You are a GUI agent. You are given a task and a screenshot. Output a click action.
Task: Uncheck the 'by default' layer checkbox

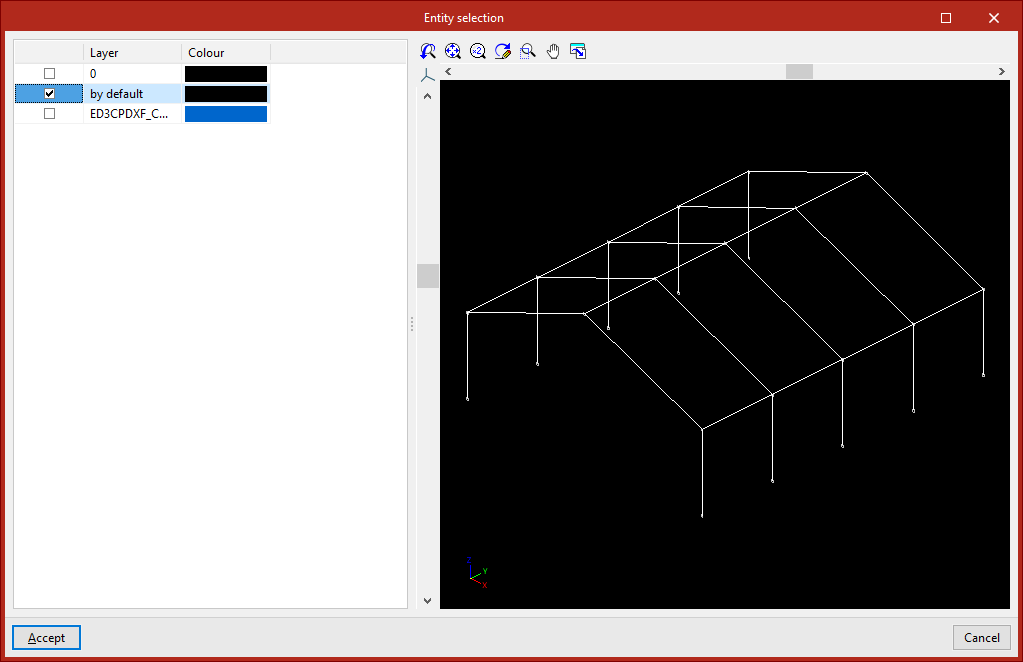50,94
